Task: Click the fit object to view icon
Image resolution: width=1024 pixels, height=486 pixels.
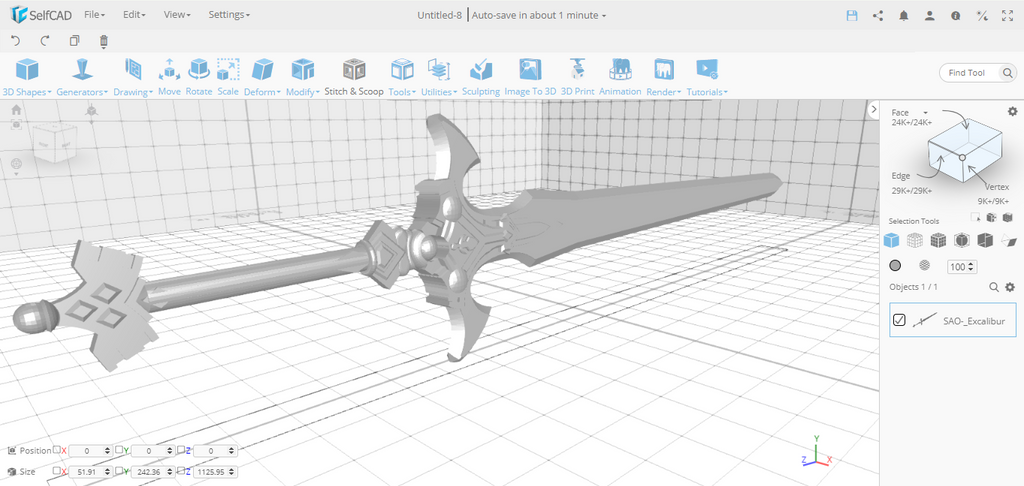Action: pos(16,124)
